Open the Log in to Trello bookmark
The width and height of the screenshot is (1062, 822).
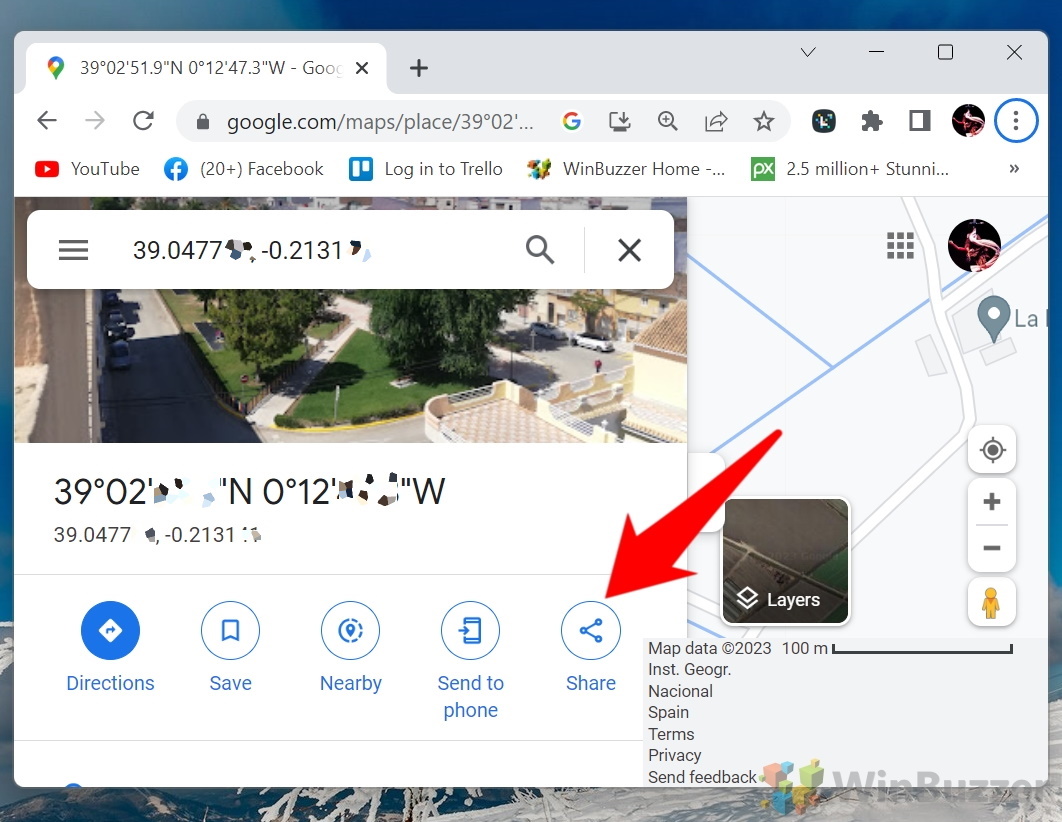pyautogui.click(x=426, y=169)
